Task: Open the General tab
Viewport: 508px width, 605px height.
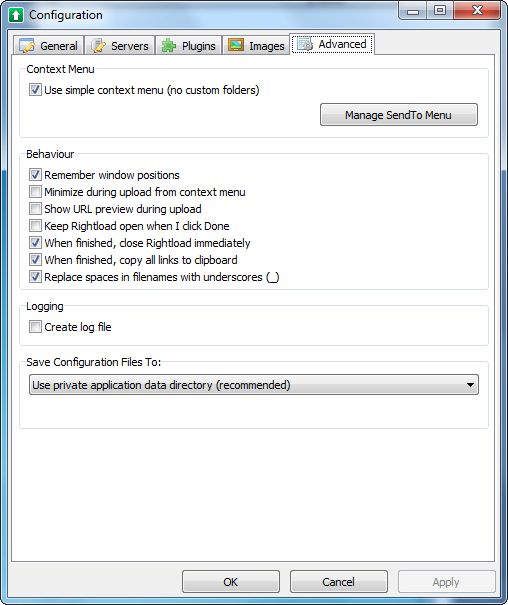Action: pyautogui.click(x=49, y=46)
